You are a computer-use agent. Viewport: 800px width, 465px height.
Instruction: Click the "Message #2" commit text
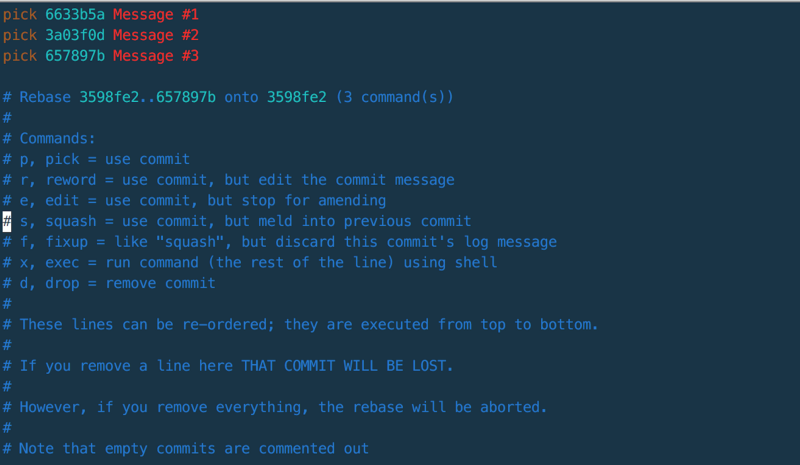click(155, 35)
